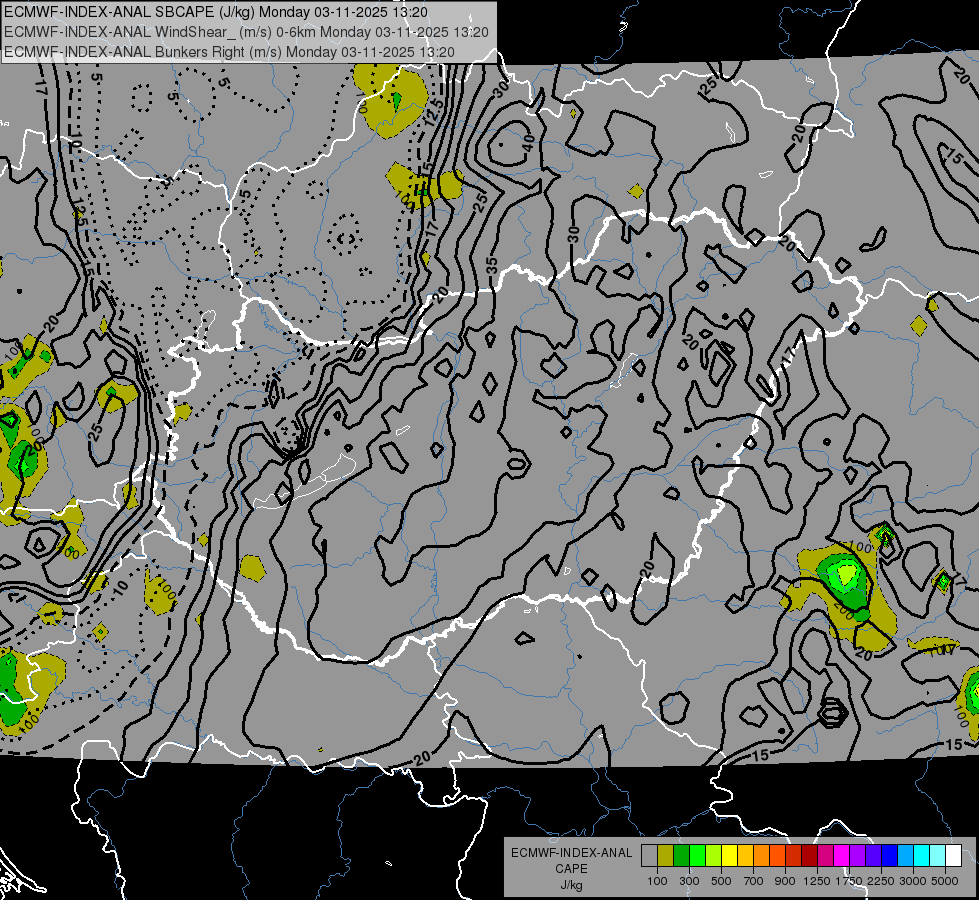
Task: Click the 15 contour label at lower right
Action: 953,744
